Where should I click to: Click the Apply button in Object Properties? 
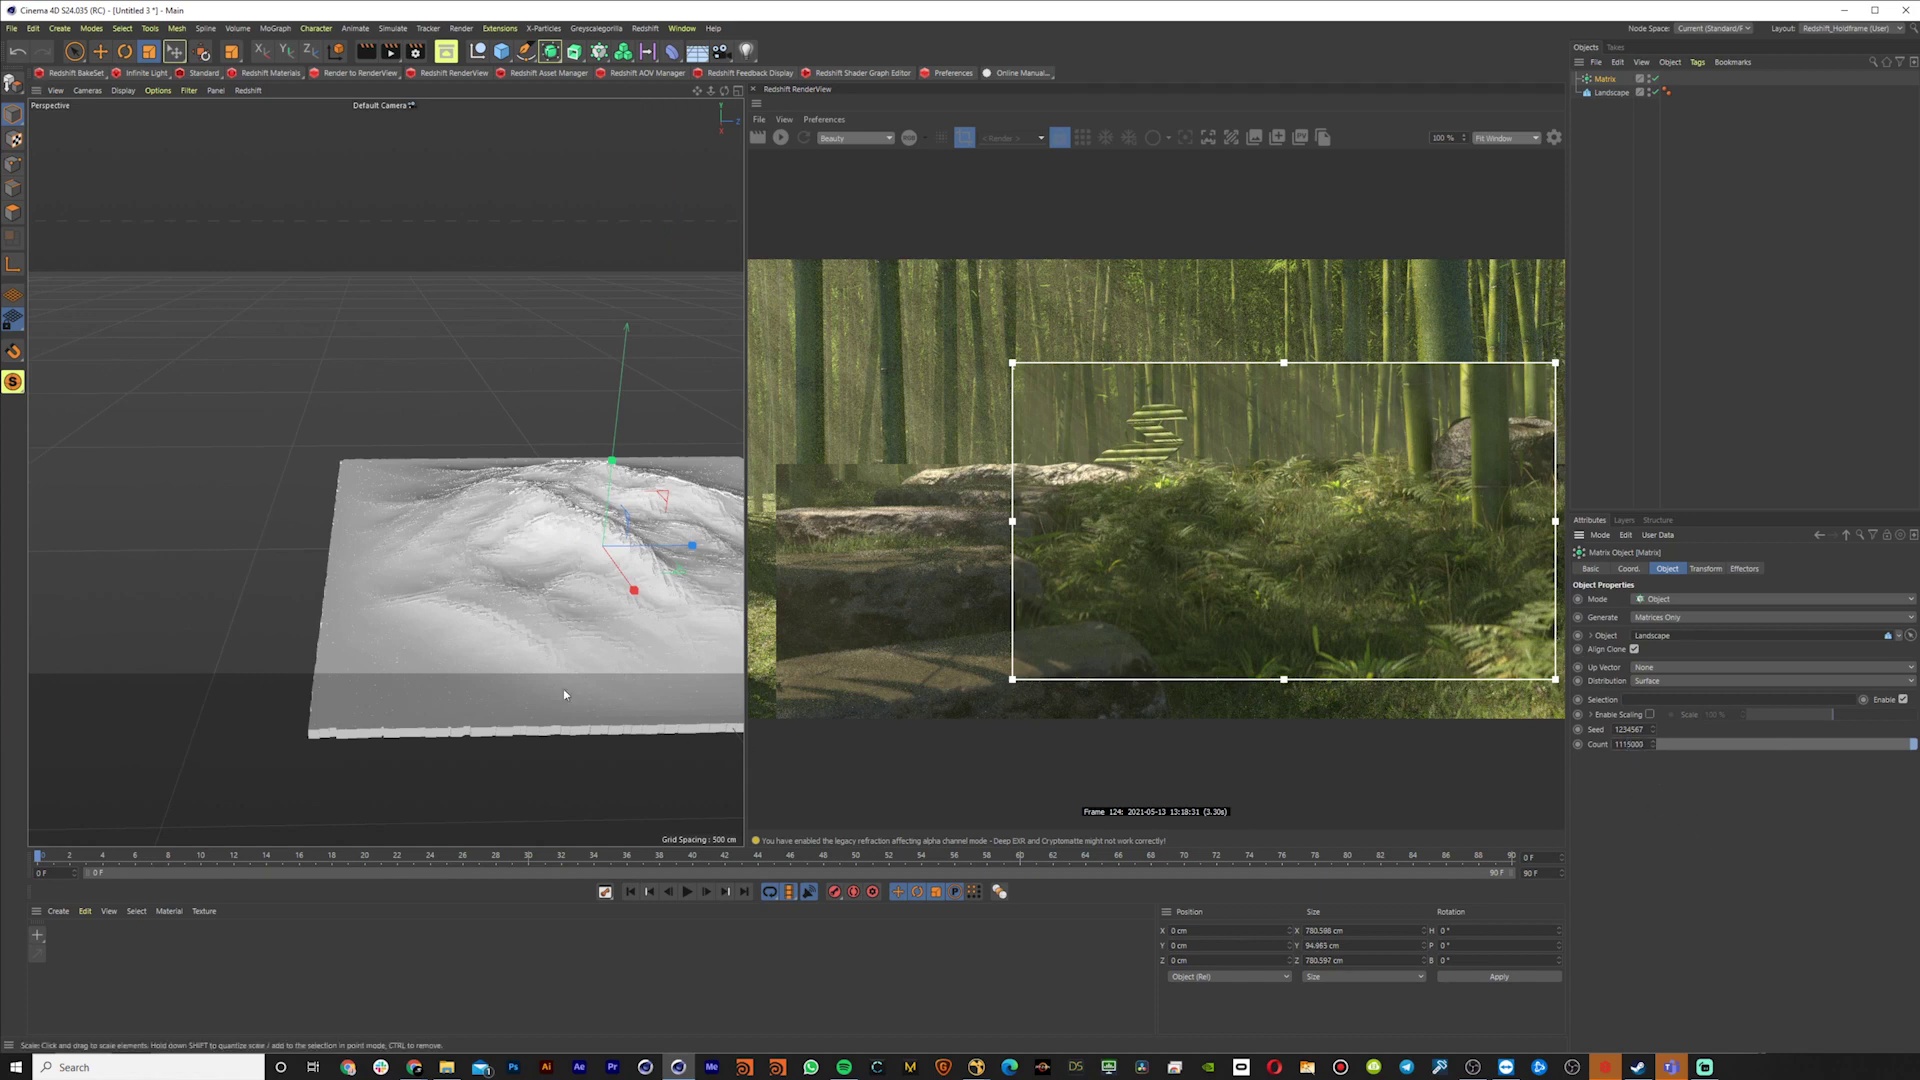[x=1499, y=976]
